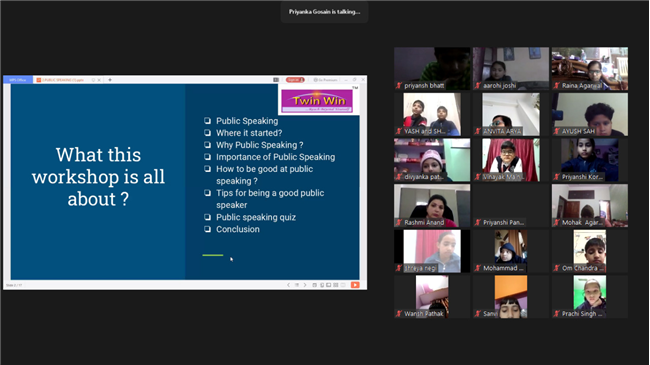Image resolution: width=650 pixels, height=365 pixels.
Task: Switch to slide sorter grid view icon
Action: pyautogui.click(x=335, y=285)
